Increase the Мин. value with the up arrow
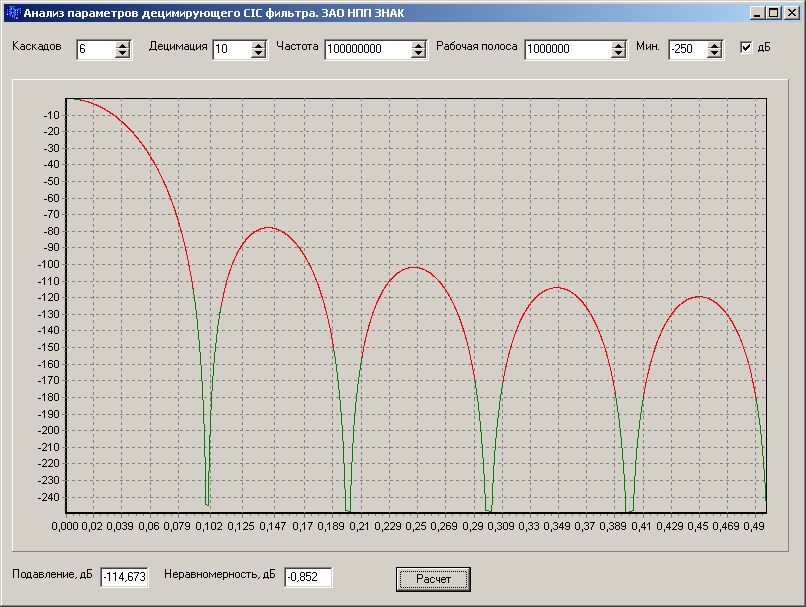This screenshot has width=806, height=607. [x=714, y=45]
